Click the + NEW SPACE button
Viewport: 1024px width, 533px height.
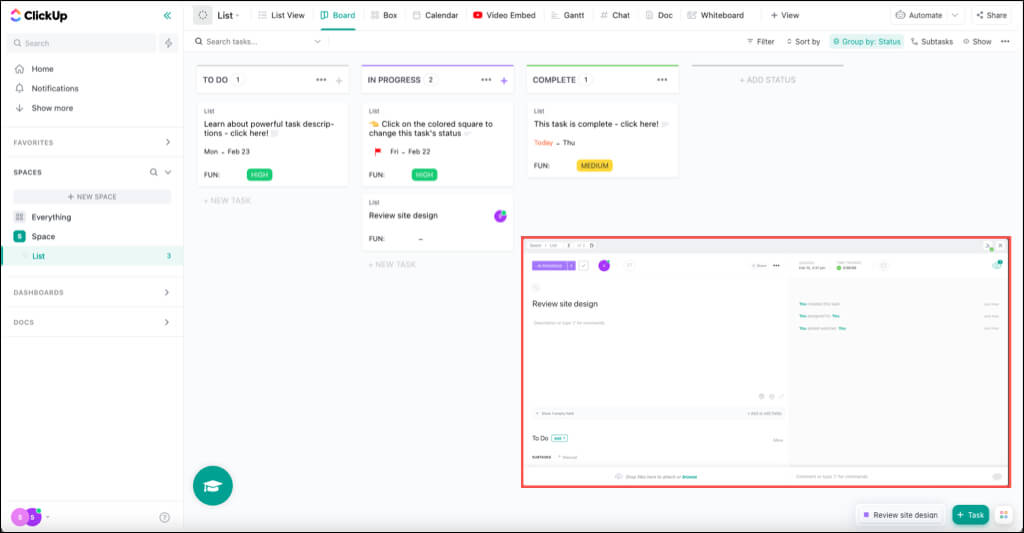[x=92, y=197]
